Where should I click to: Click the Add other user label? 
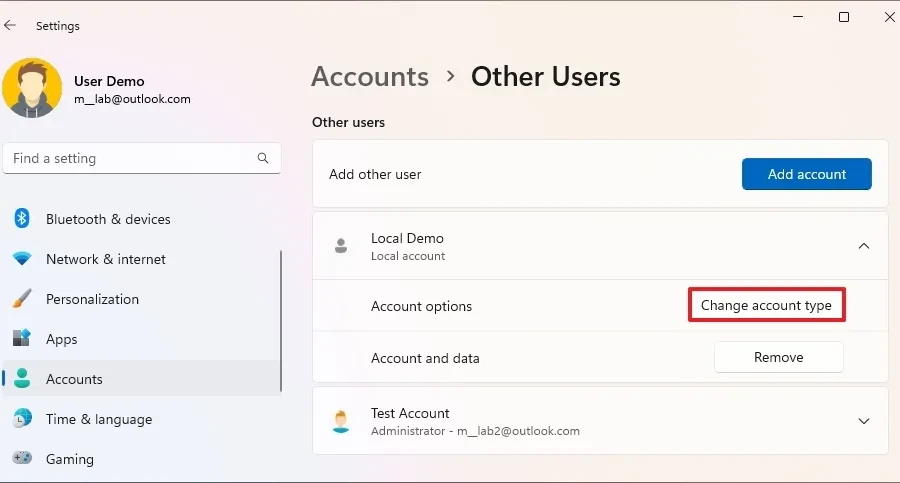click(375, 174)
